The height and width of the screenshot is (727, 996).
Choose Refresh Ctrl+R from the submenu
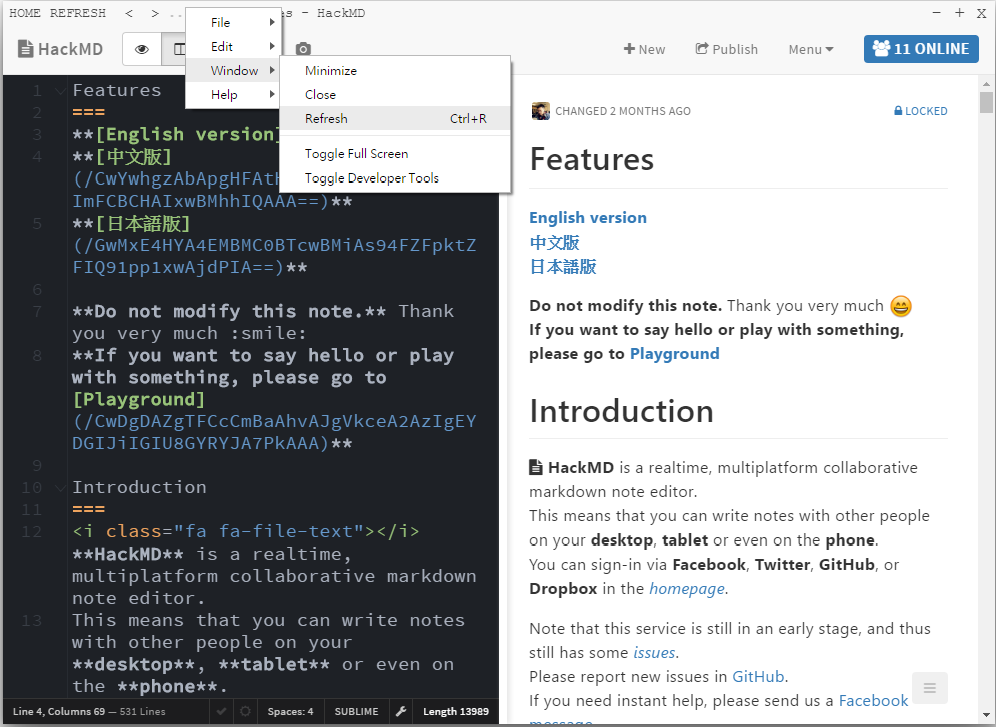(x=395, y=118)
